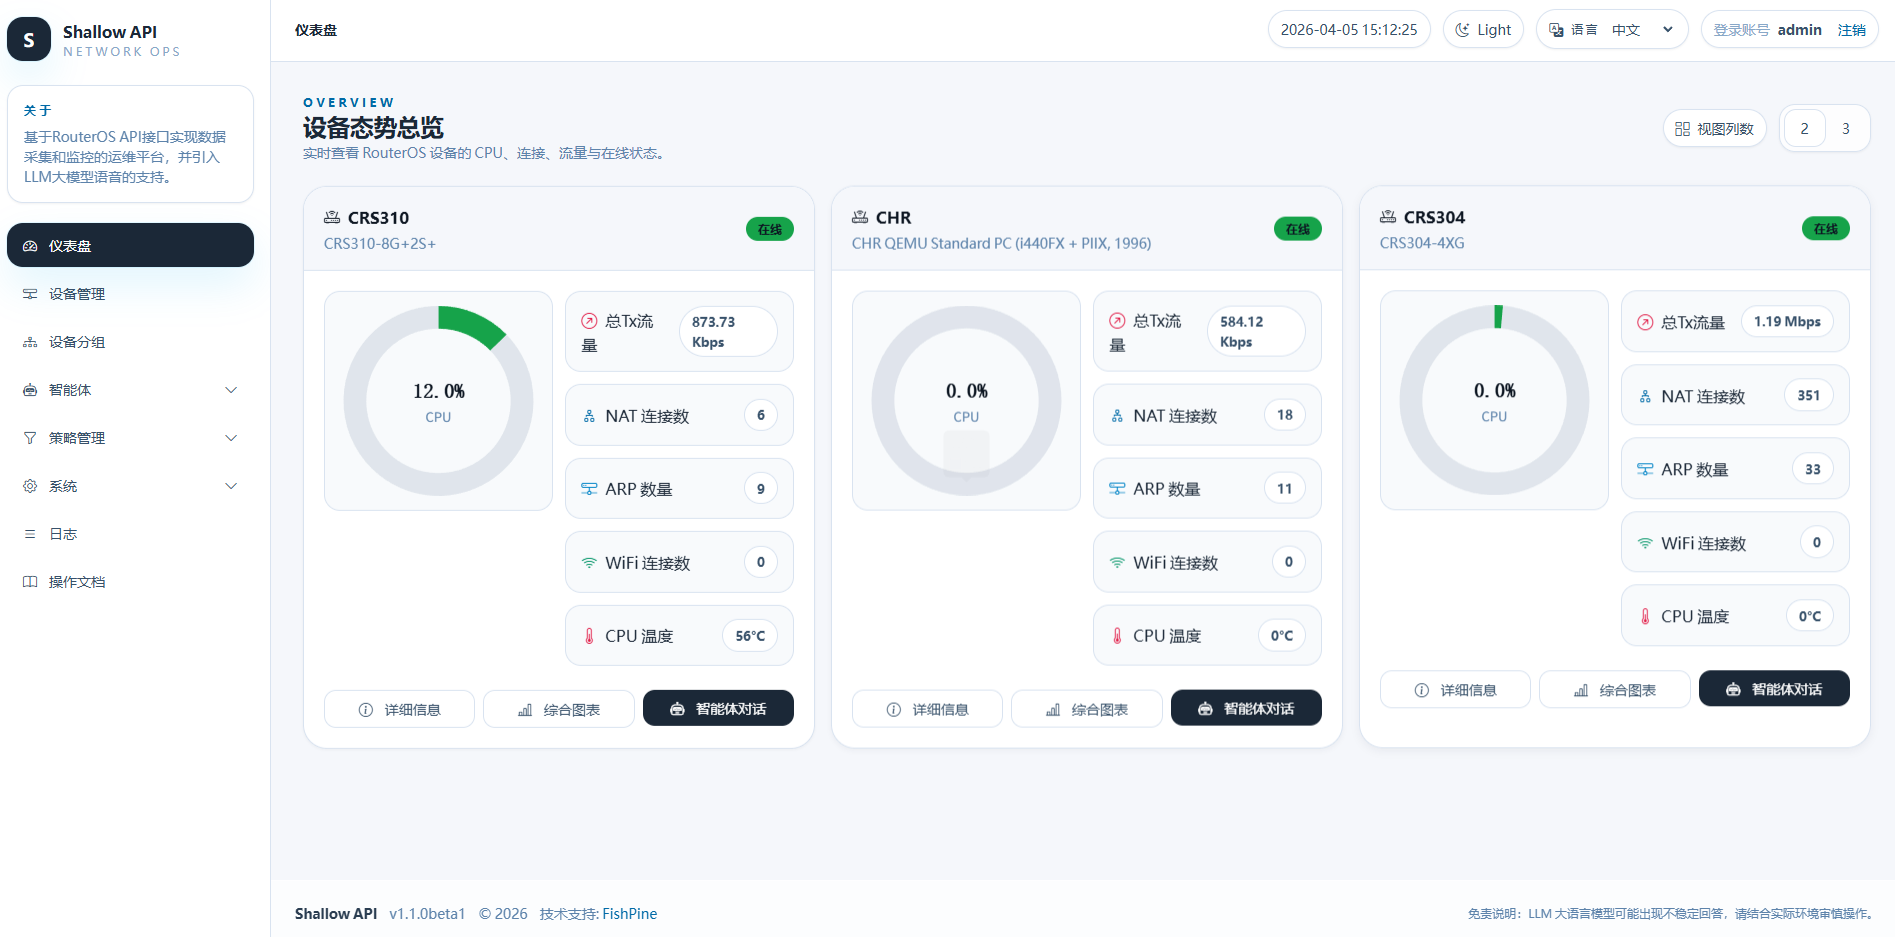Click the CRS310 CPU usage gauge
The height and width of the screenshot is (937, 1895).
tap(438, 401)
